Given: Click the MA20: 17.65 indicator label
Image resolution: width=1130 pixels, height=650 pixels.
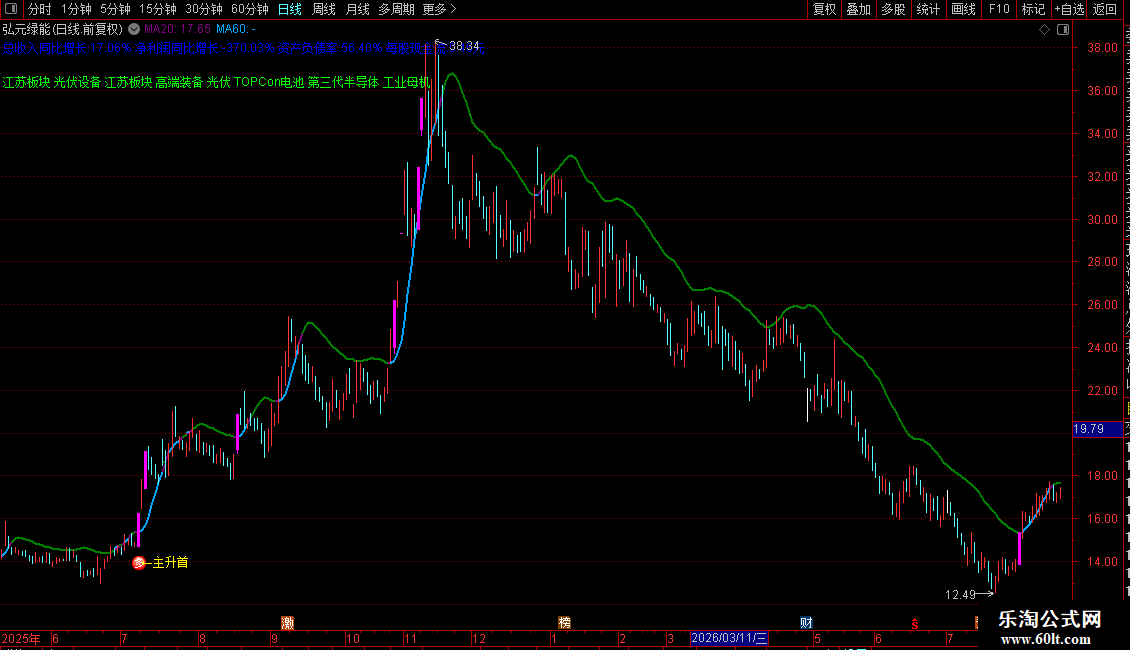Looking at the screenshot, I should [x=177, y=30].
